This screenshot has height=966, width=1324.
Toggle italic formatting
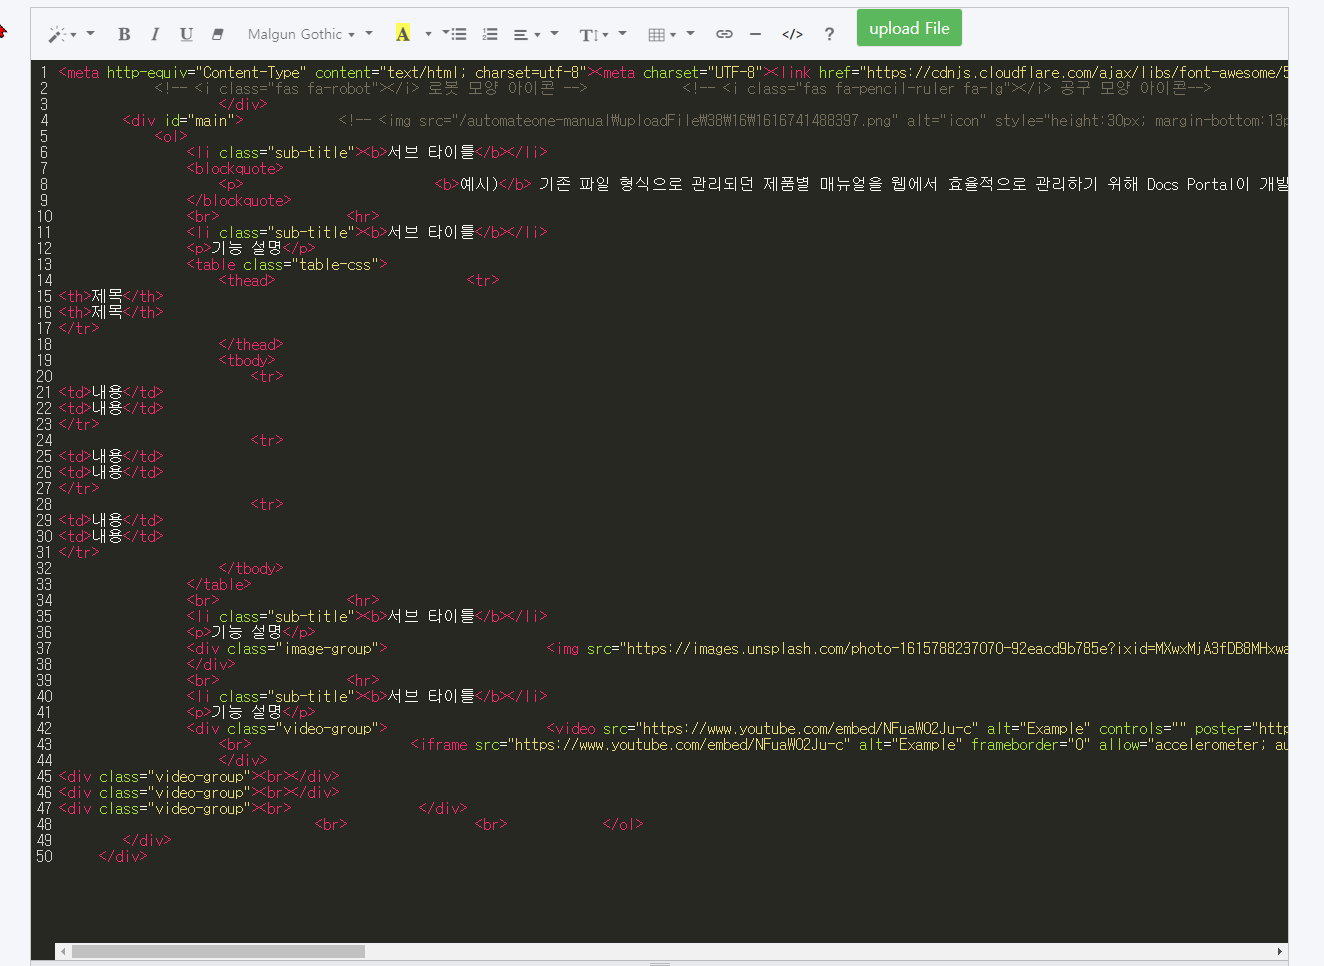155,34
